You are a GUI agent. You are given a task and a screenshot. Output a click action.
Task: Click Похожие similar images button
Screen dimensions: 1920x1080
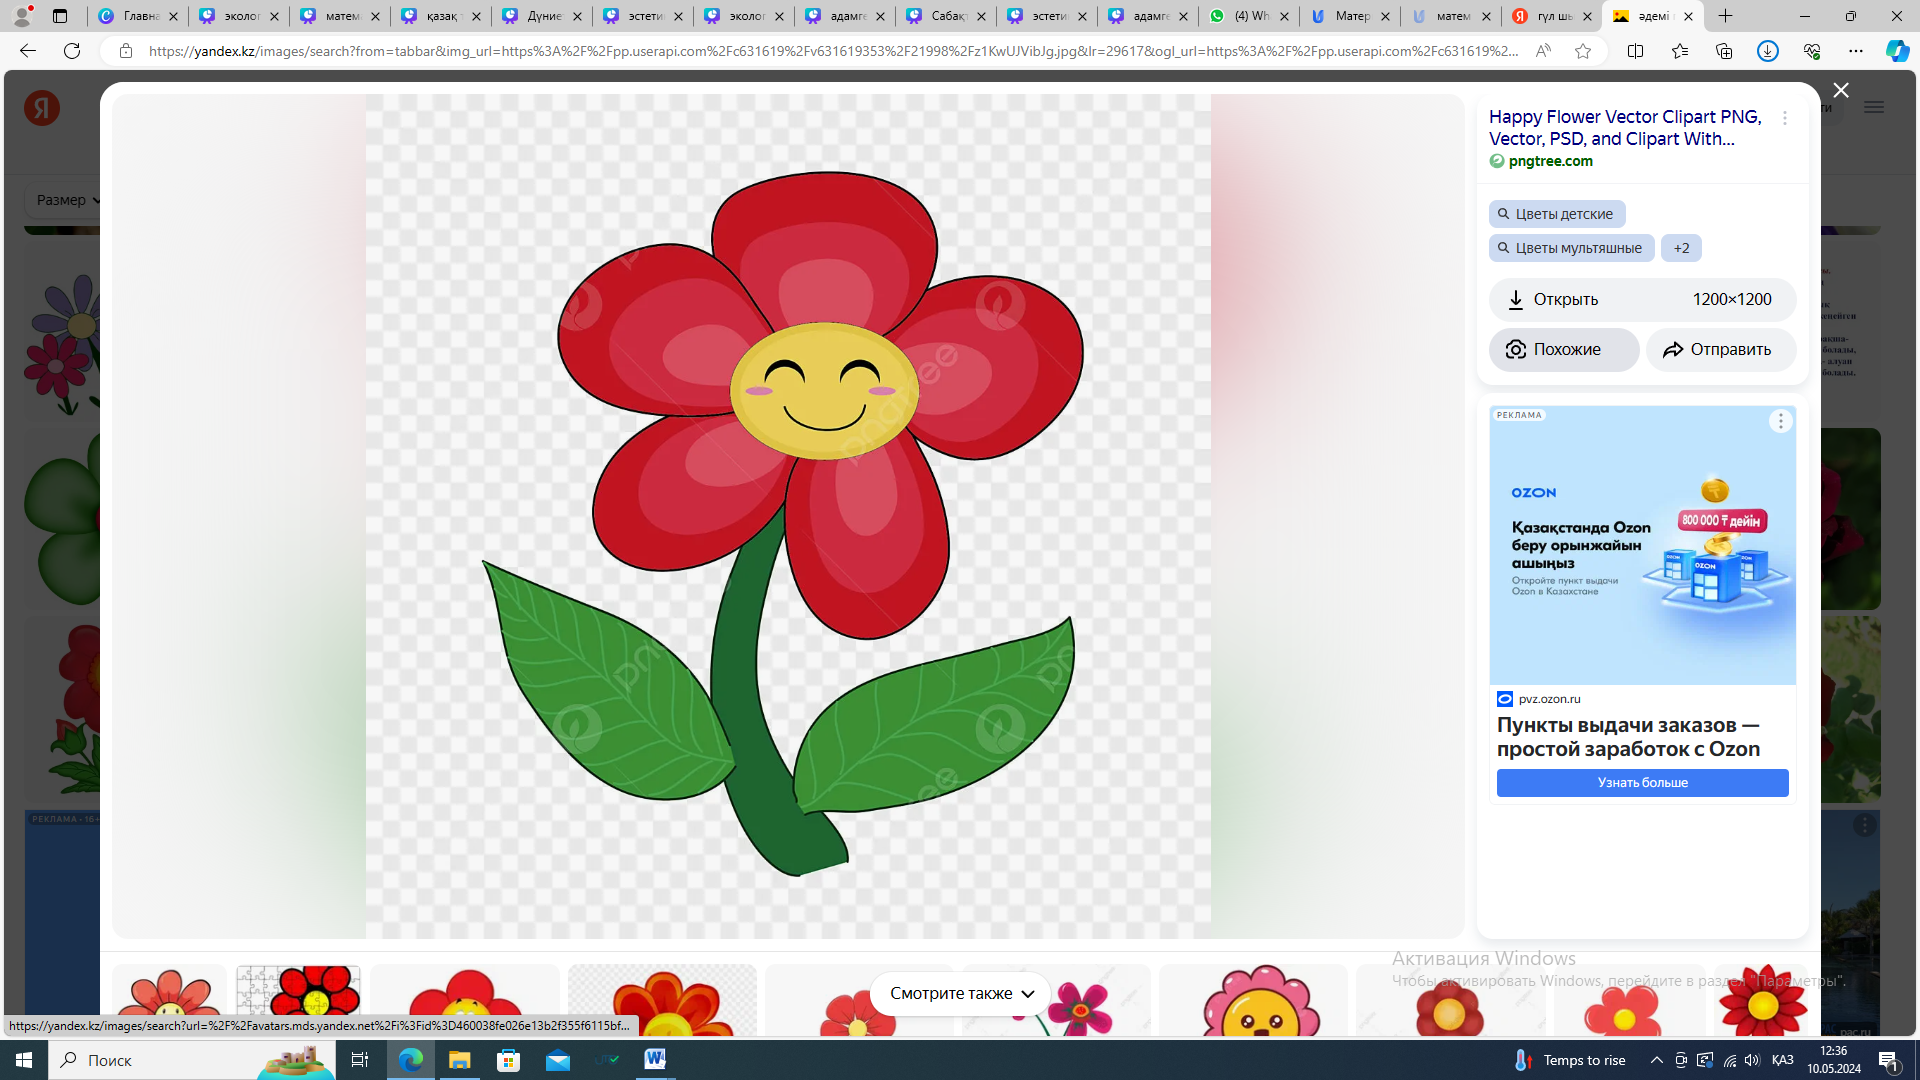click(x=1564, y=350)
